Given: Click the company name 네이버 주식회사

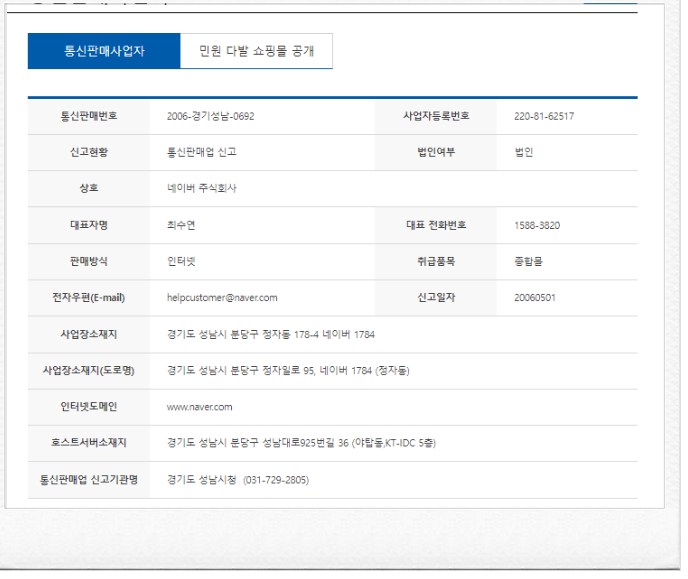Looking at the screenshot, I should pos(201,188).
